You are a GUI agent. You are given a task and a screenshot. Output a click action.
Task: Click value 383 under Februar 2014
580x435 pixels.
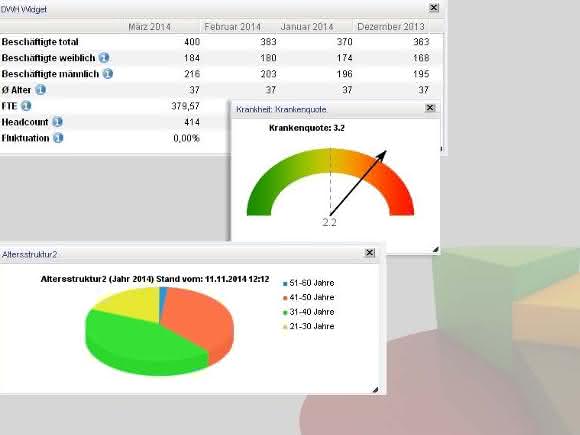268,42
